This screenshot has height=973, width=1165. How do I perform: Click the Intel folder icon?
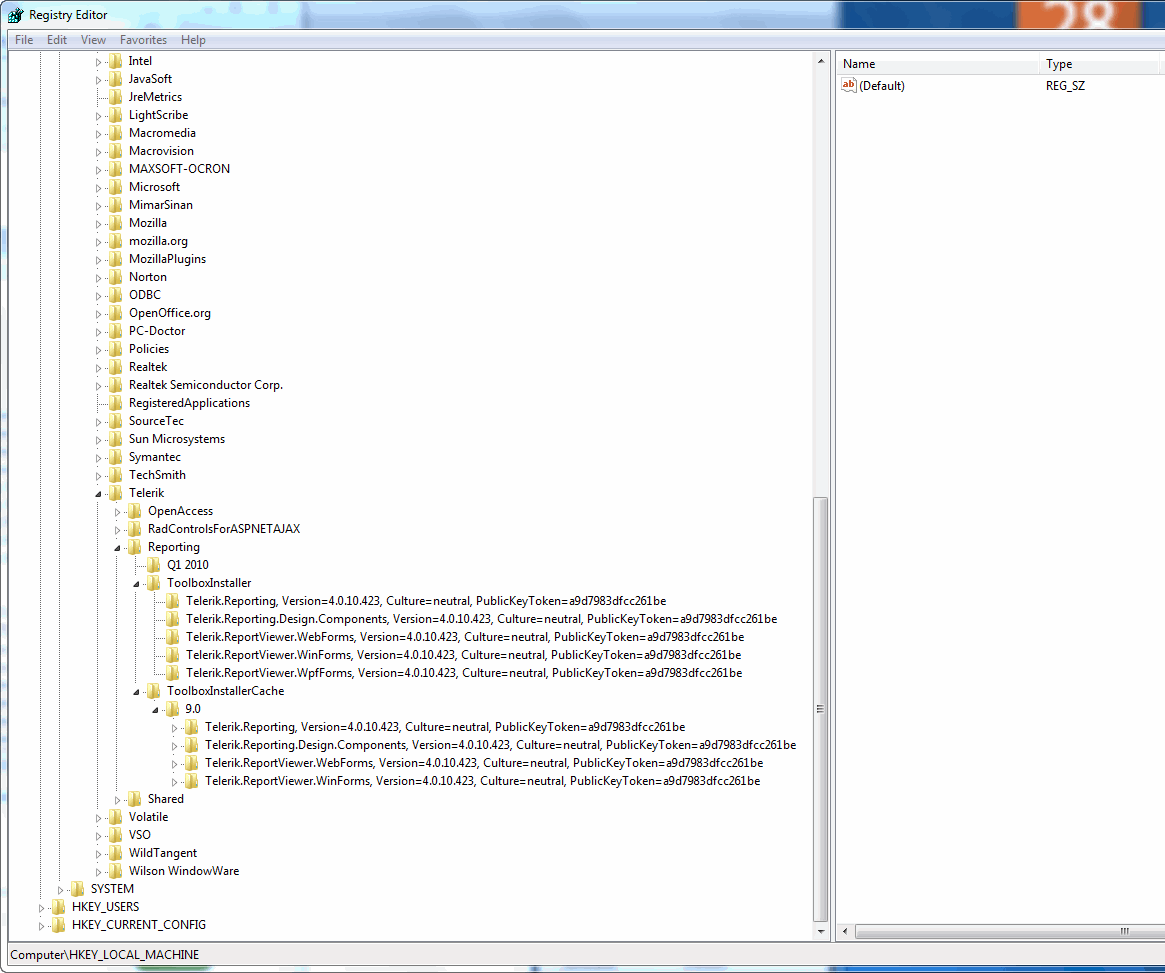click(116, 61)
